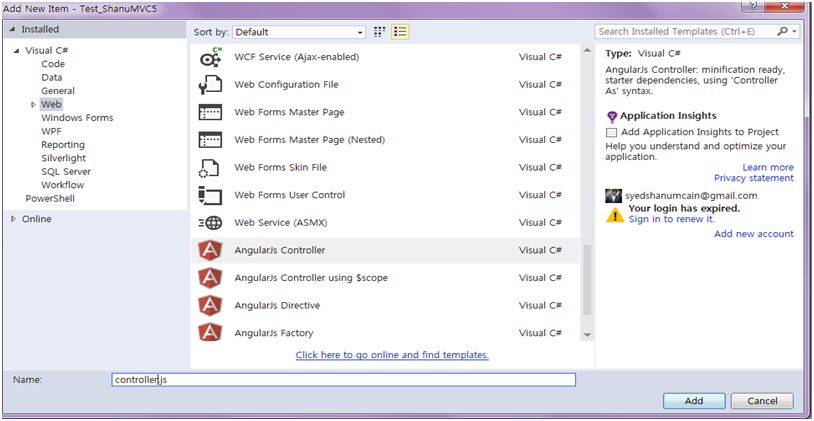Switch to list view layout
This screenshot has width=814, height=421.
pyautogui.click(x=400, y=32)
